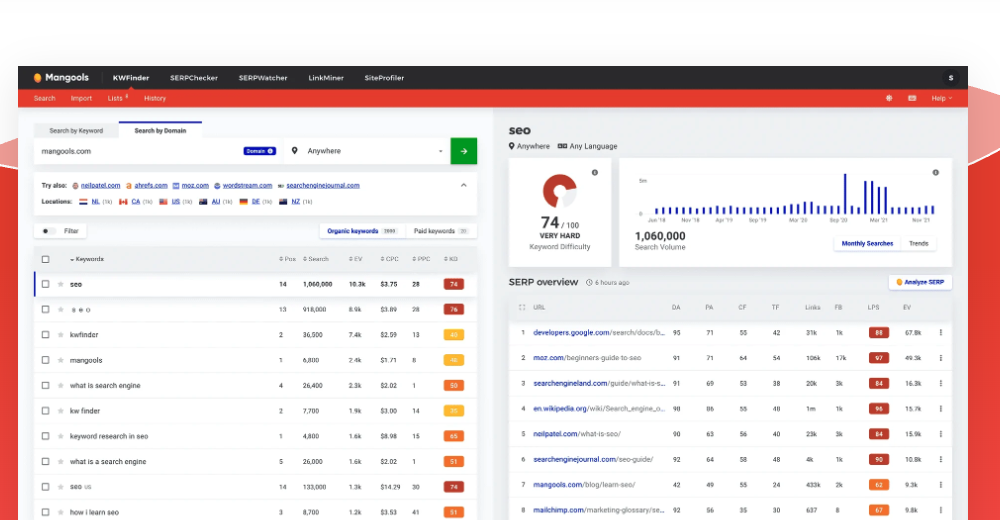Star the seo keyword row

pos(61,285)
